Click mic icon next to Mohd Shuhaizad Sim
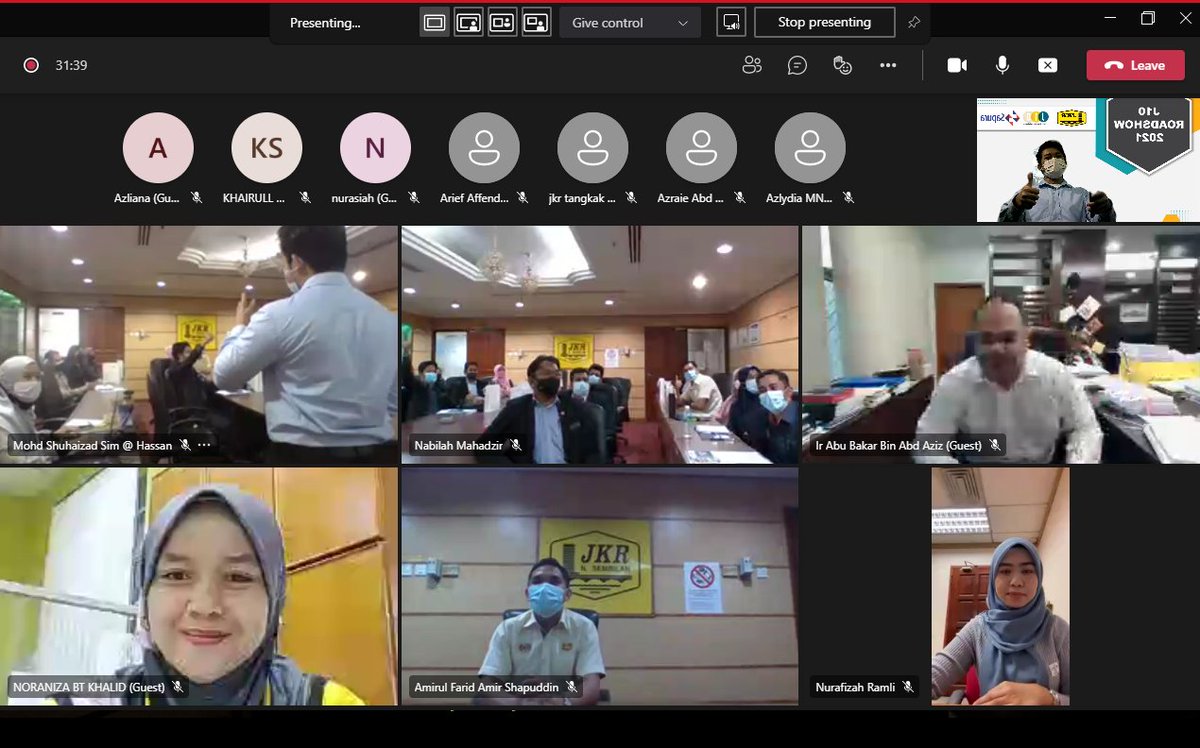1200x748 pixels. click(x=185, y=445)
